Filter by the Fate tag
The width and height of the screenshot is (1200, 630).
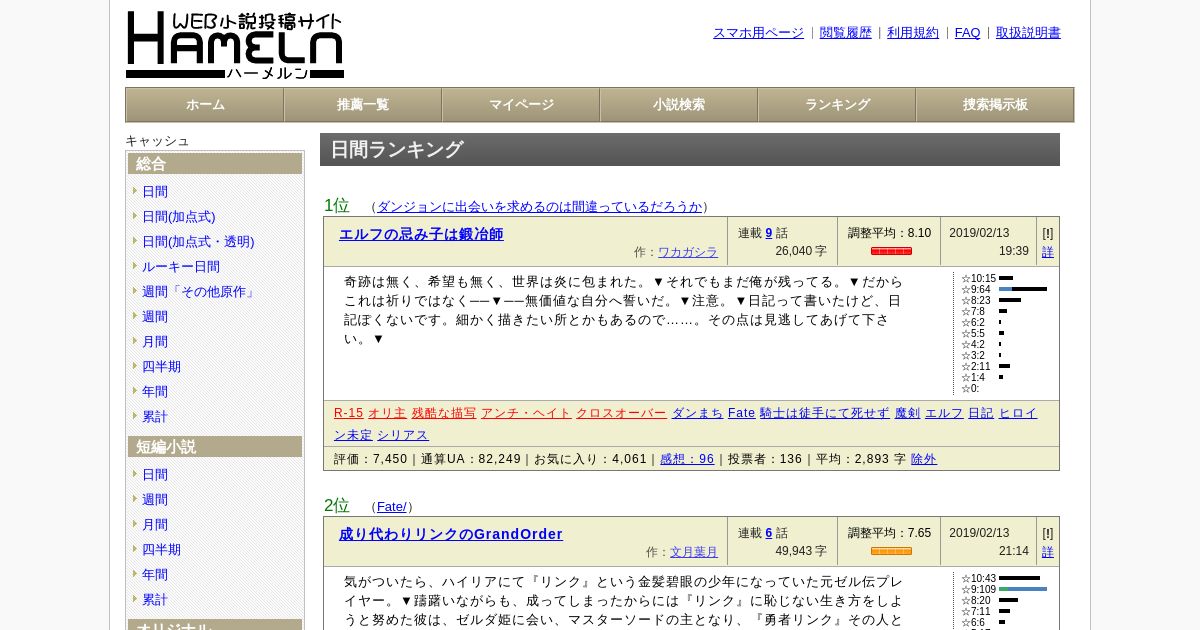click(x=741, y=413)
